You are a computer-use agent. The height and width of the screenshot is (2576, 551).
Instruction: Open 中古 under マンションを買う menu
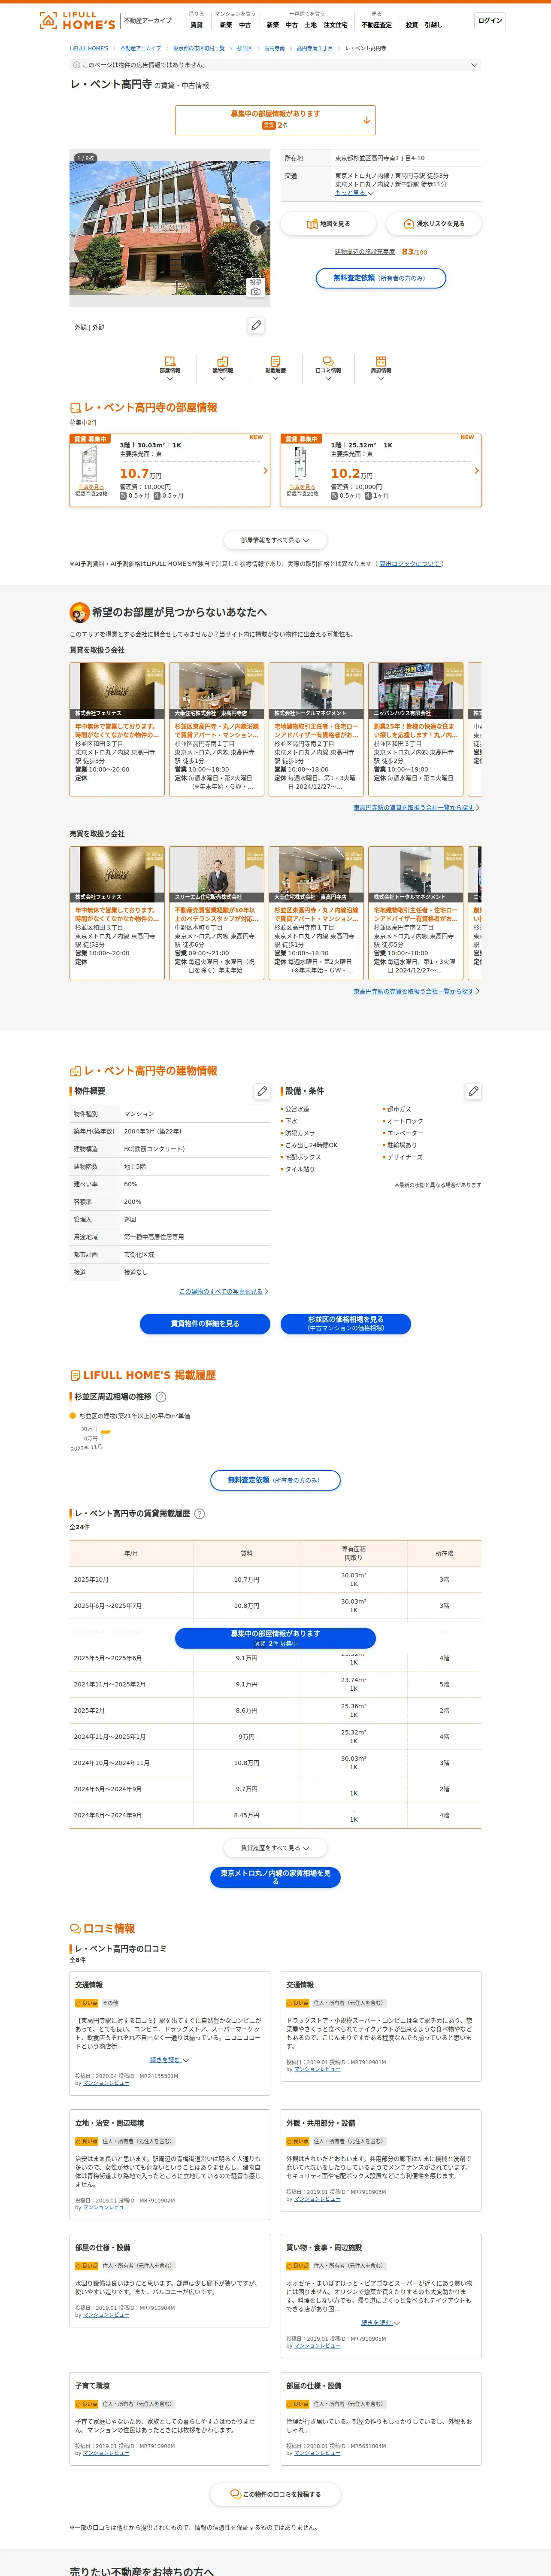(245, 25)
